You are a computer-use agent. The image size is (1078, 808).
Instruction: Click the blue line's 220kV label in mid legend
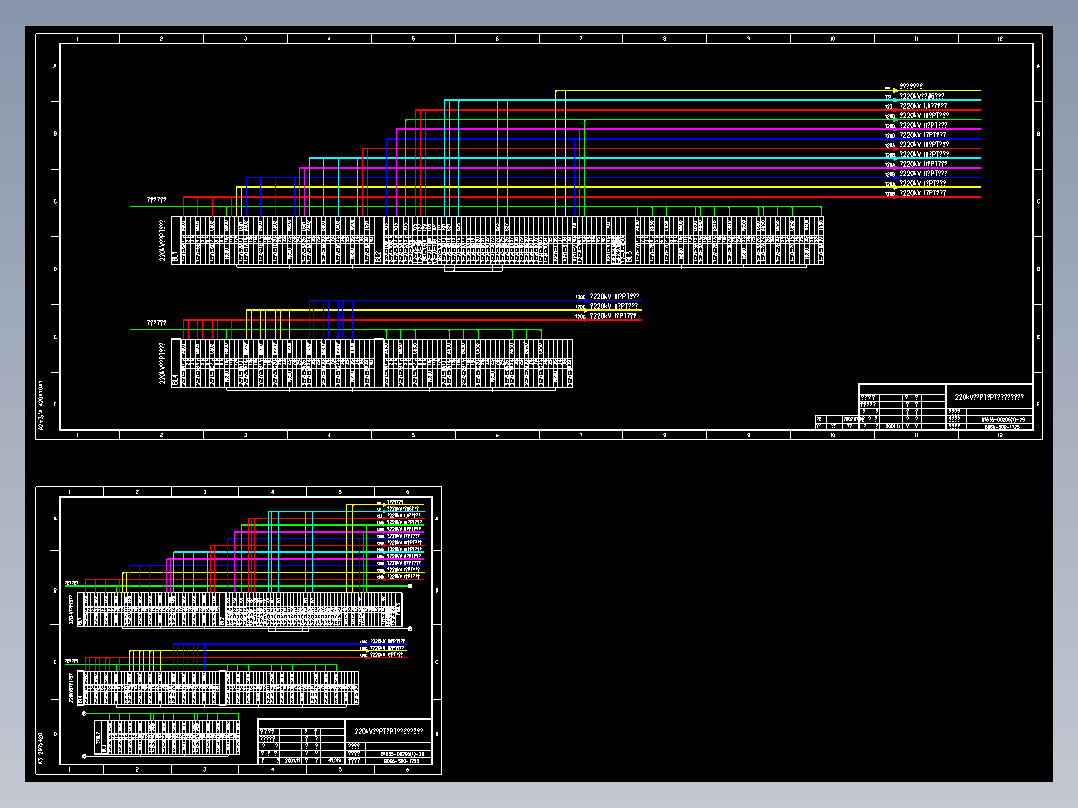(x=614, y=296)
